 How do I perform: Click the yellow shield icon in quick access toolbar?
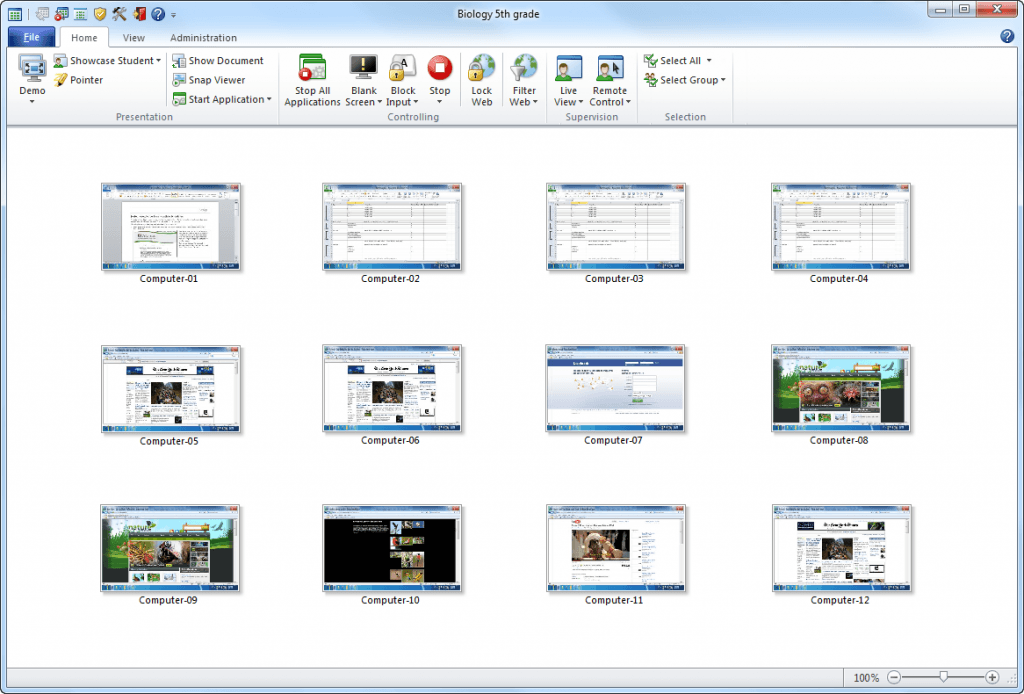100,14
